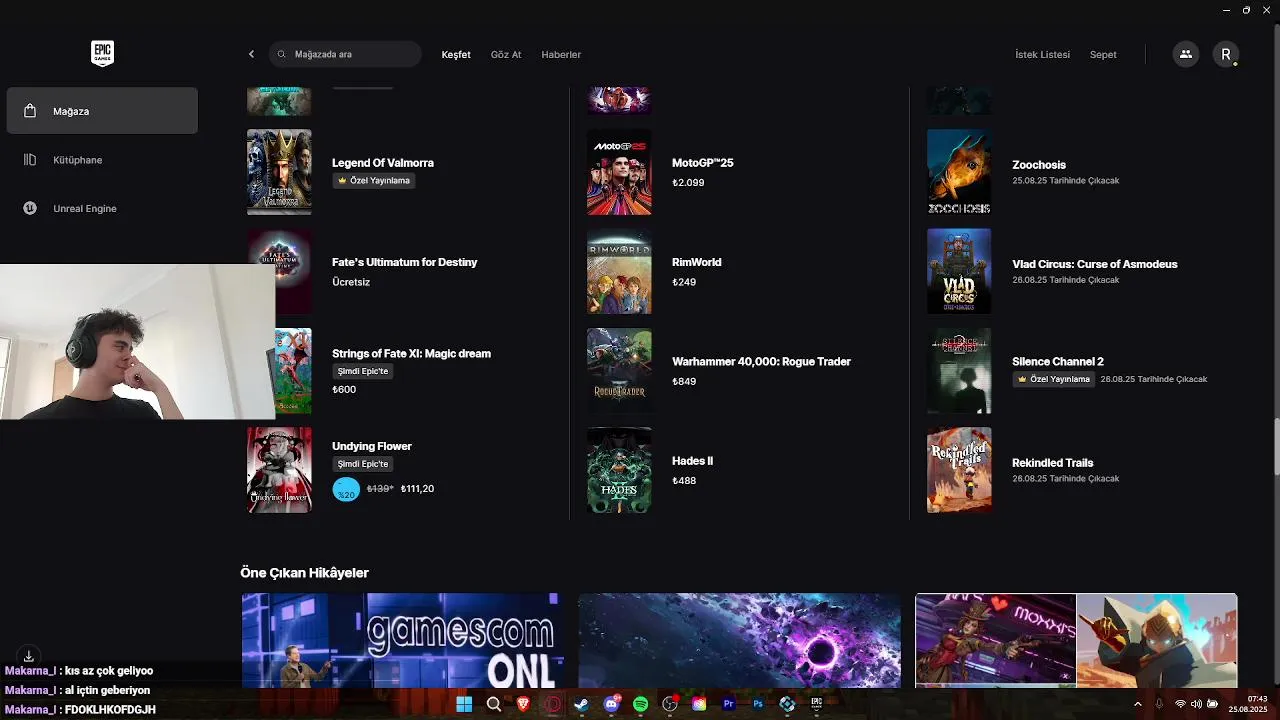Open Hades II cover art

coord(619,470)
